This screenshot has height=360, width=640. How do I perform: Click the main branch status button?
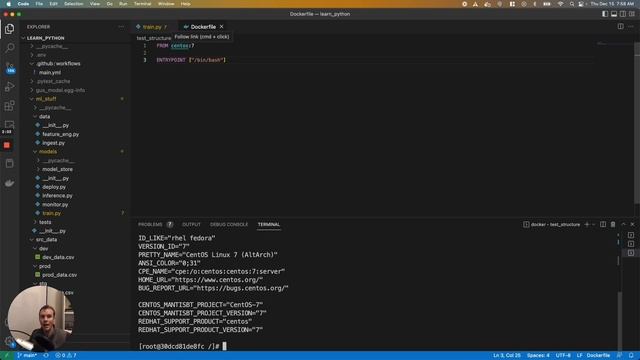27,356
